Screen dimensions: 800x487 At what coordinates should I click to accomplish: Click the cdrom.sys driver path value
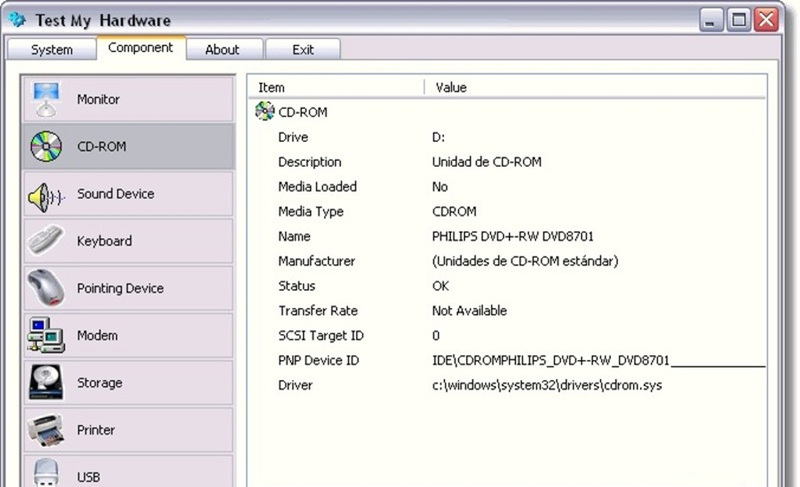(547, 385)
